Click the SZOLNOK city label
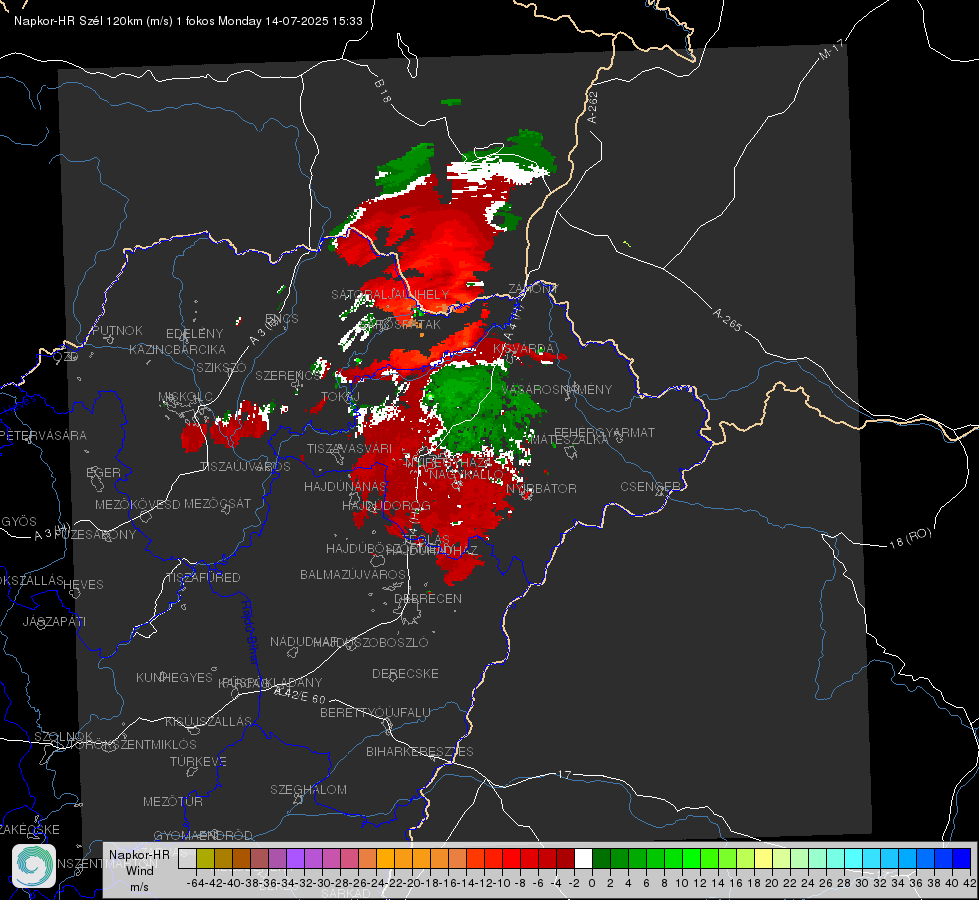Viewport: 979px width, 900px height. tap(63, 736)
